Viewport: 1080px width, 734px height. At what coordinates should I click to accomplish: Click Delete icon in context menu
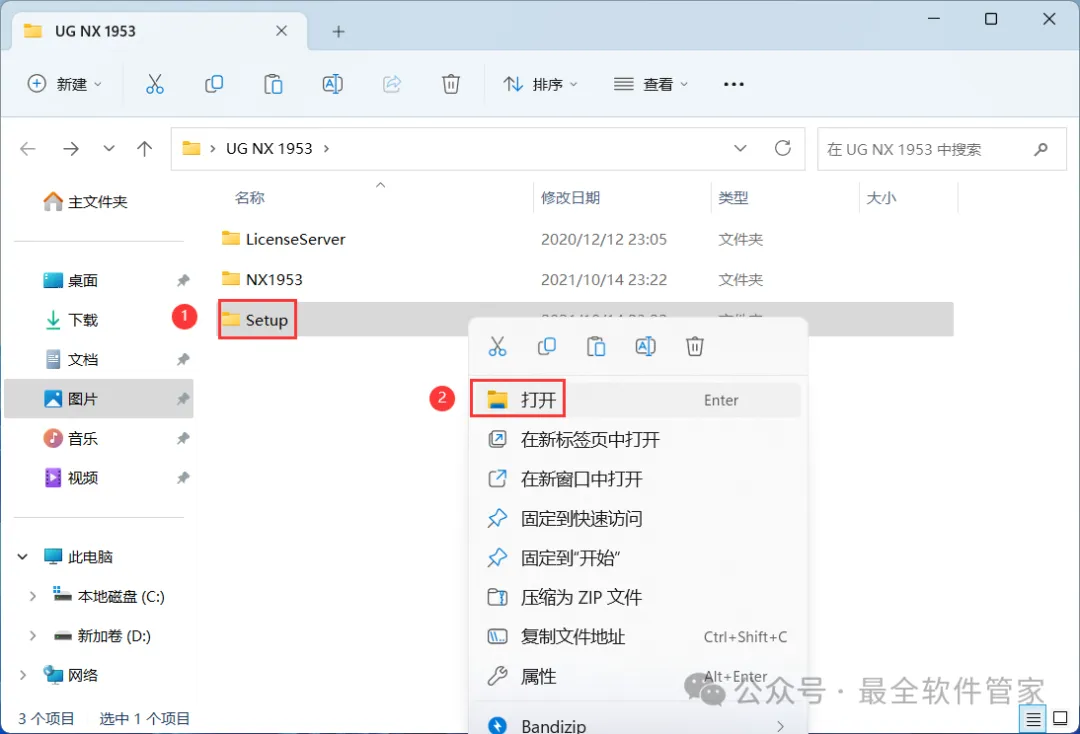[x=694, y=346]
